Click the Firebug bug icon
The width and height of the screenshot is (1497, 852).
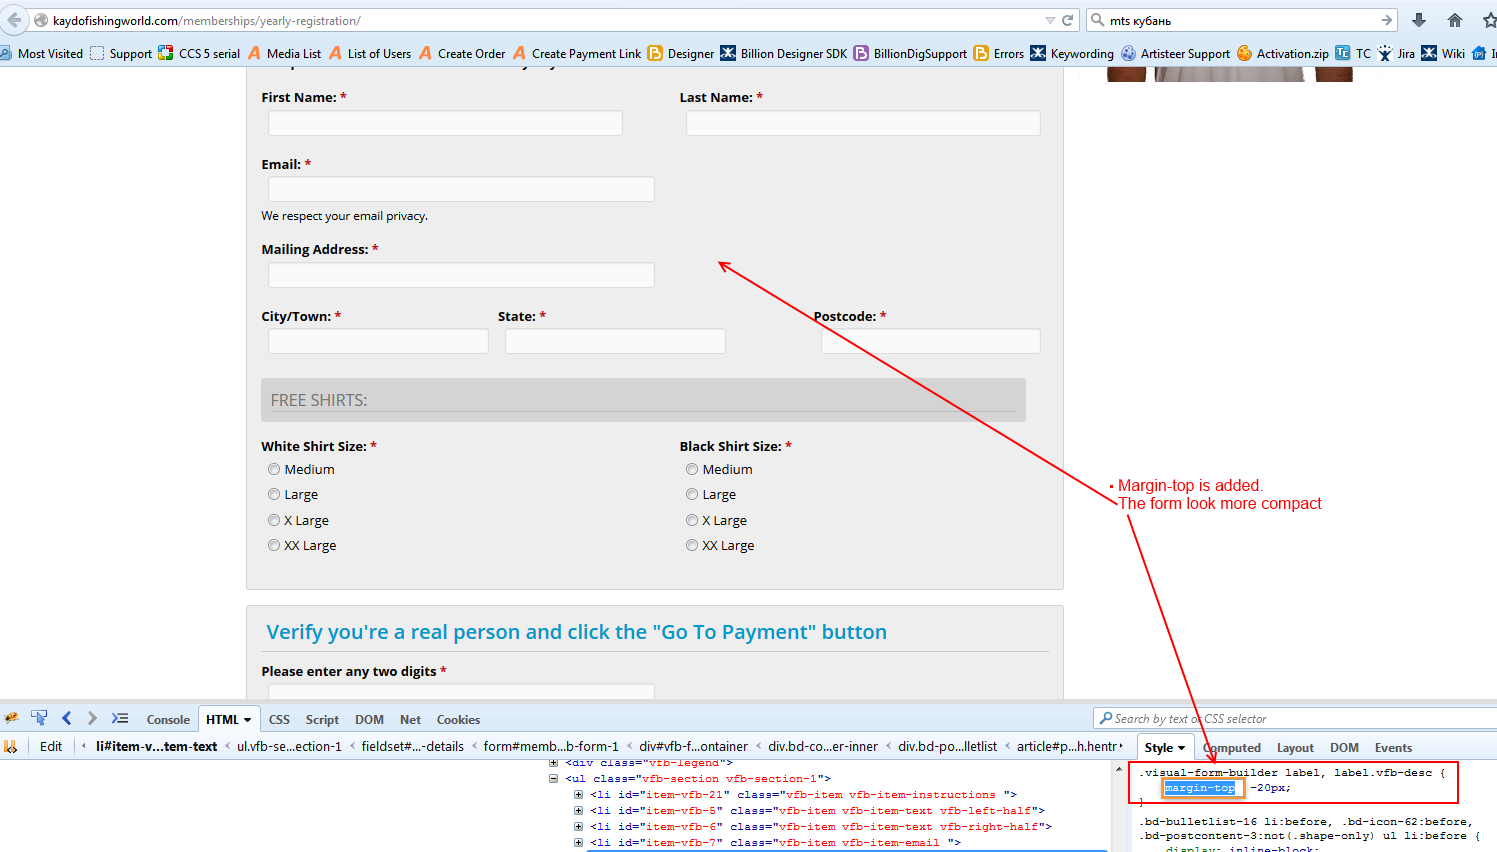[x=12, y=717]
